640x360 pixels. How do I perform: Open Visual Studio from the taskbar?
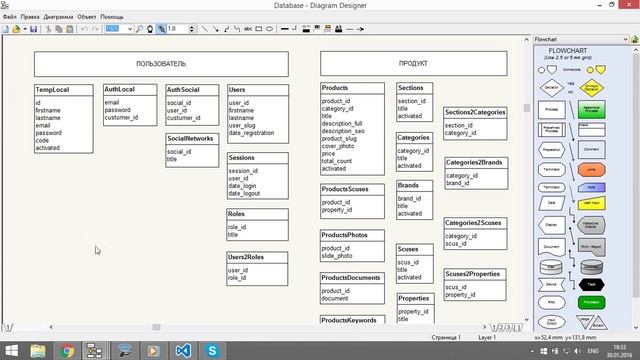tap(183, 351)
